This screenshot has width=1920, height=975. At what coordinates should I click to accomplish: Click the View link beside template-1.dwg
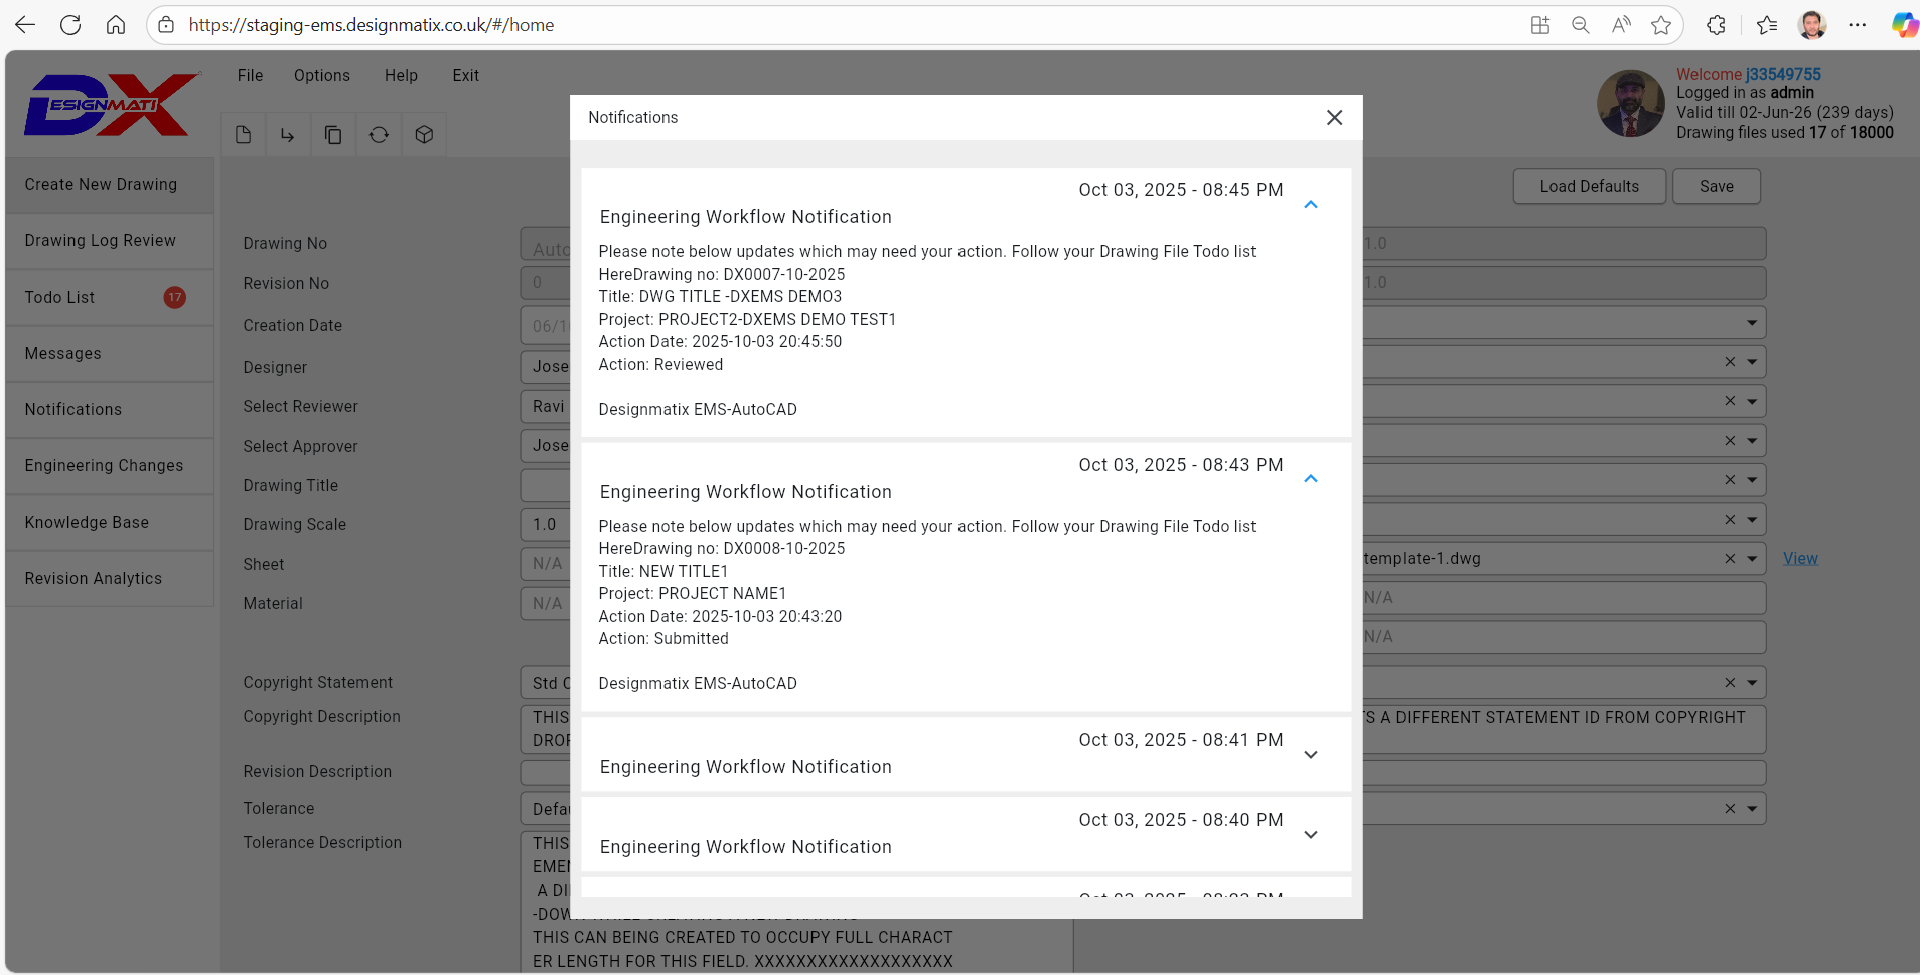(x=1800, y=559)
